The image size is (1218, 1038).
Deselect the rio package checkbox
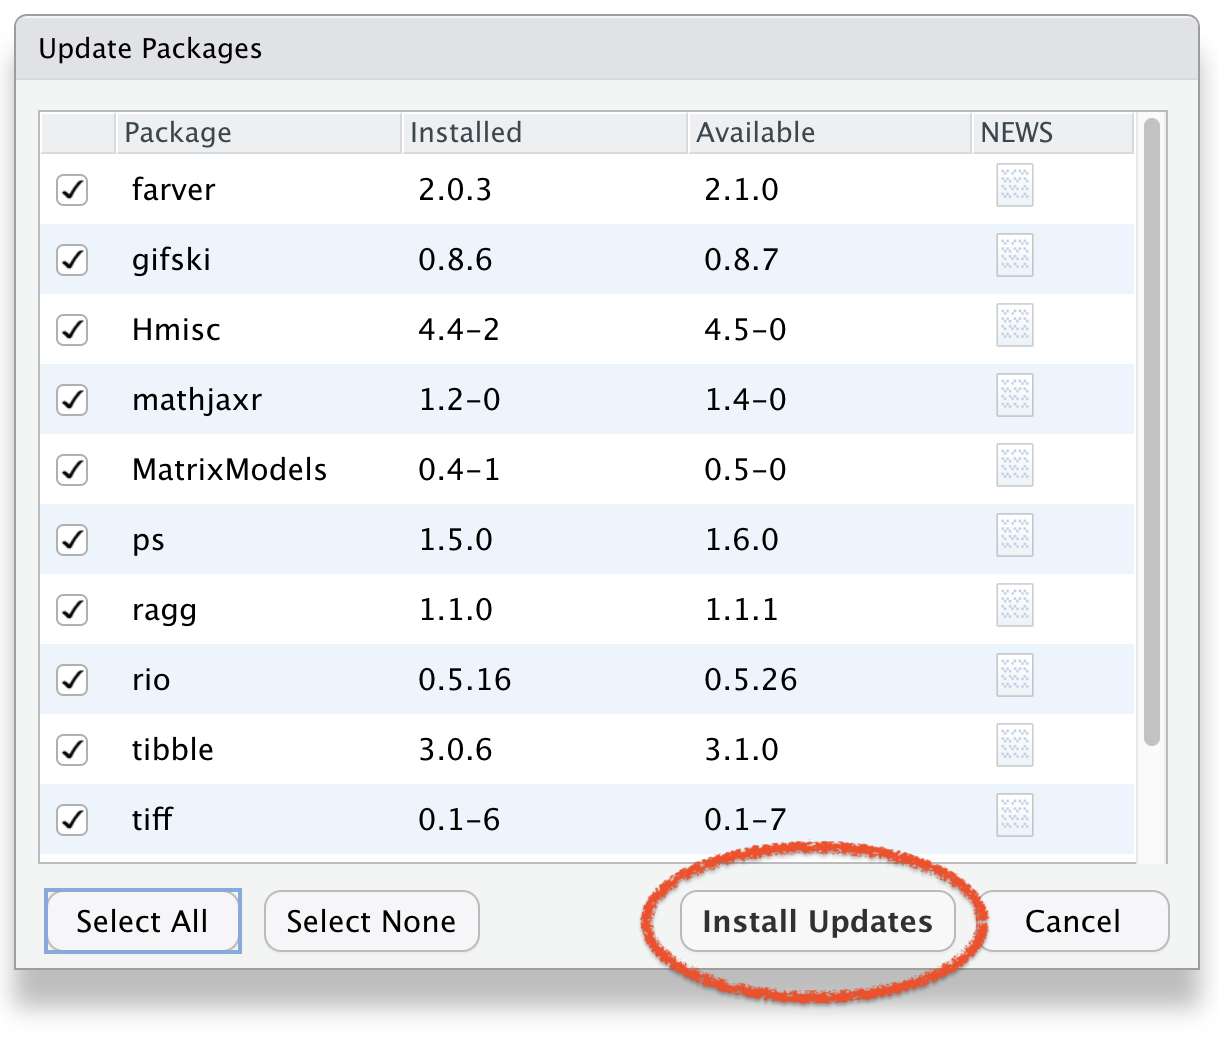pyautogui.click(x=72, y=680)
